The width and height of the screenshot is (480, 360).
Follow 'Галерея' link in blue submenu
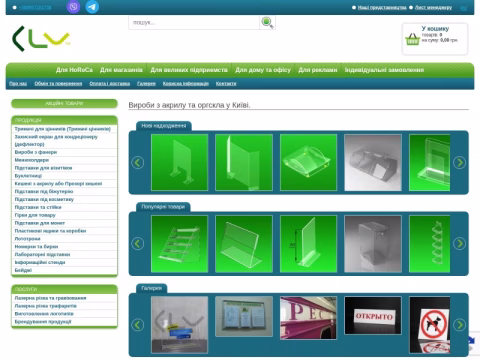[146, 84]
